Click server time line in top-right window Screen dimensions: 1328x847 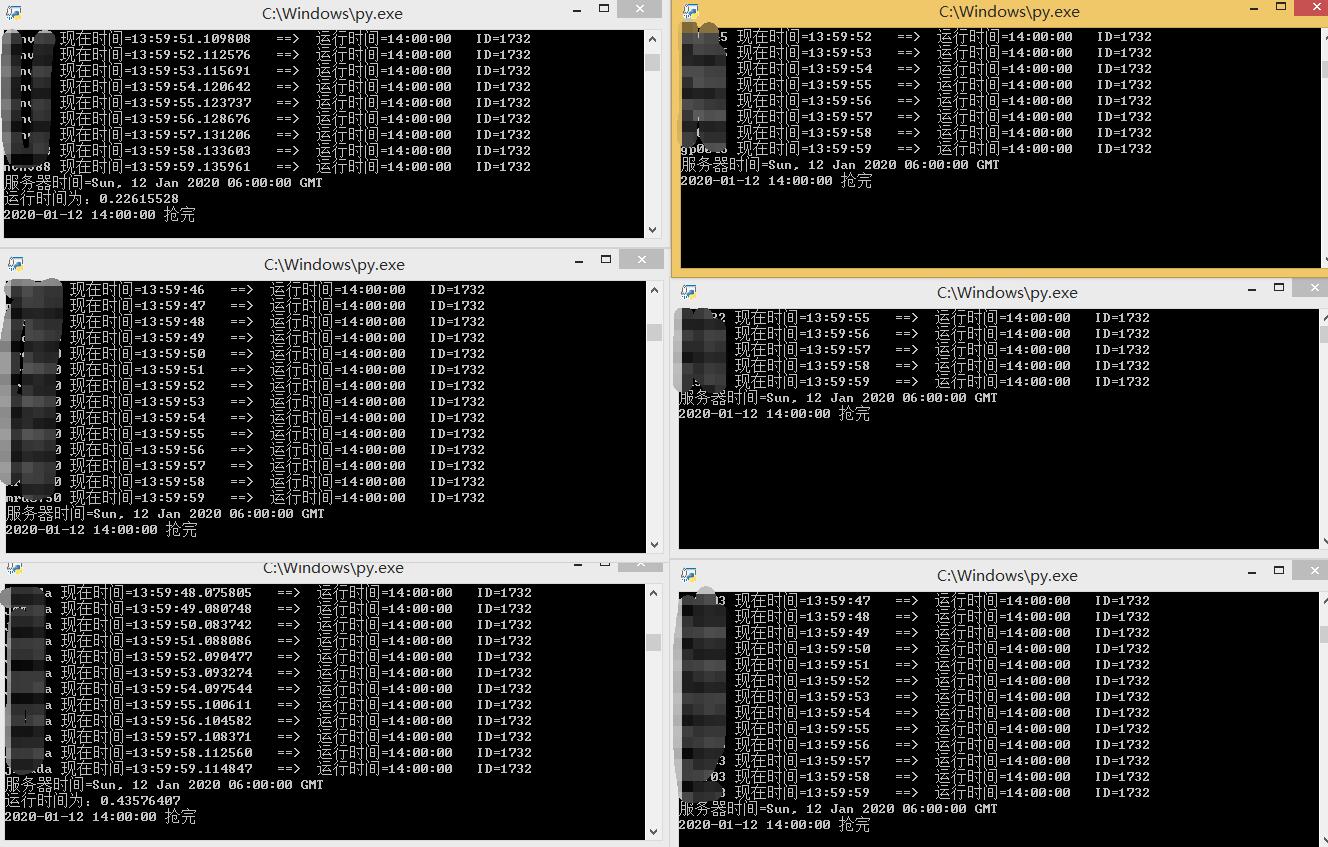840,165
